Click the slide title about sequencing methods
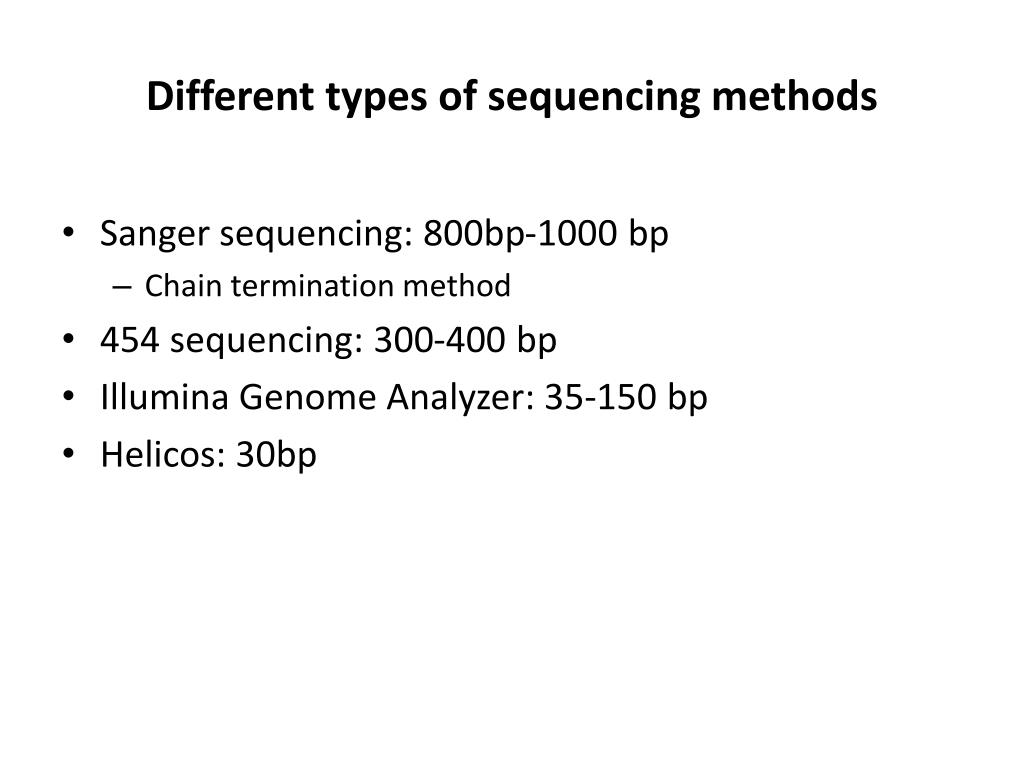1024x768 pixels. [511, 97]
